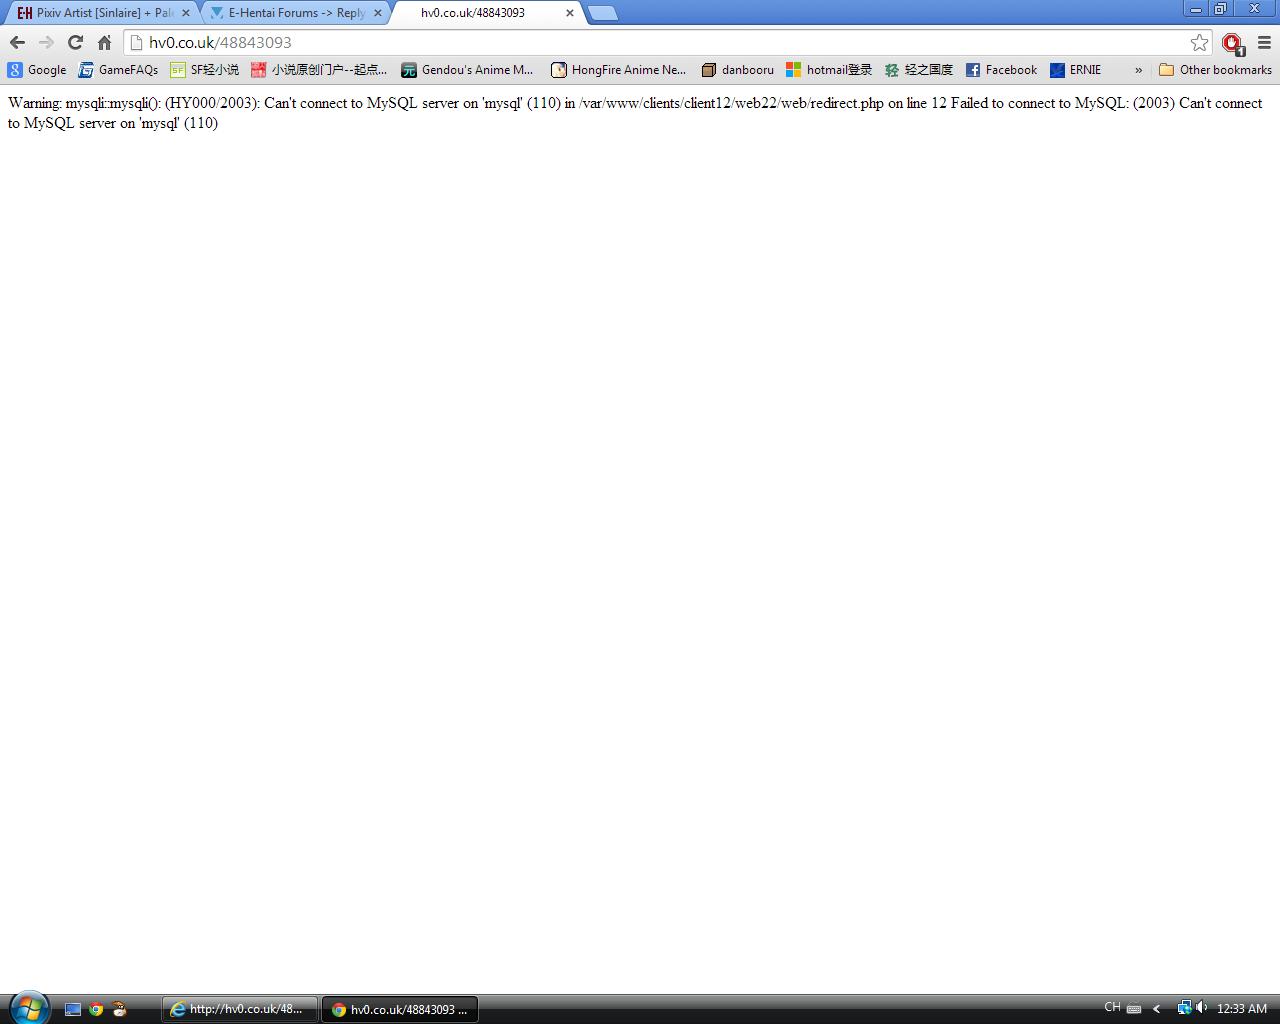Open the Facebook bookmark
Screen dimensions: 1280x1024
point(1001,70)
